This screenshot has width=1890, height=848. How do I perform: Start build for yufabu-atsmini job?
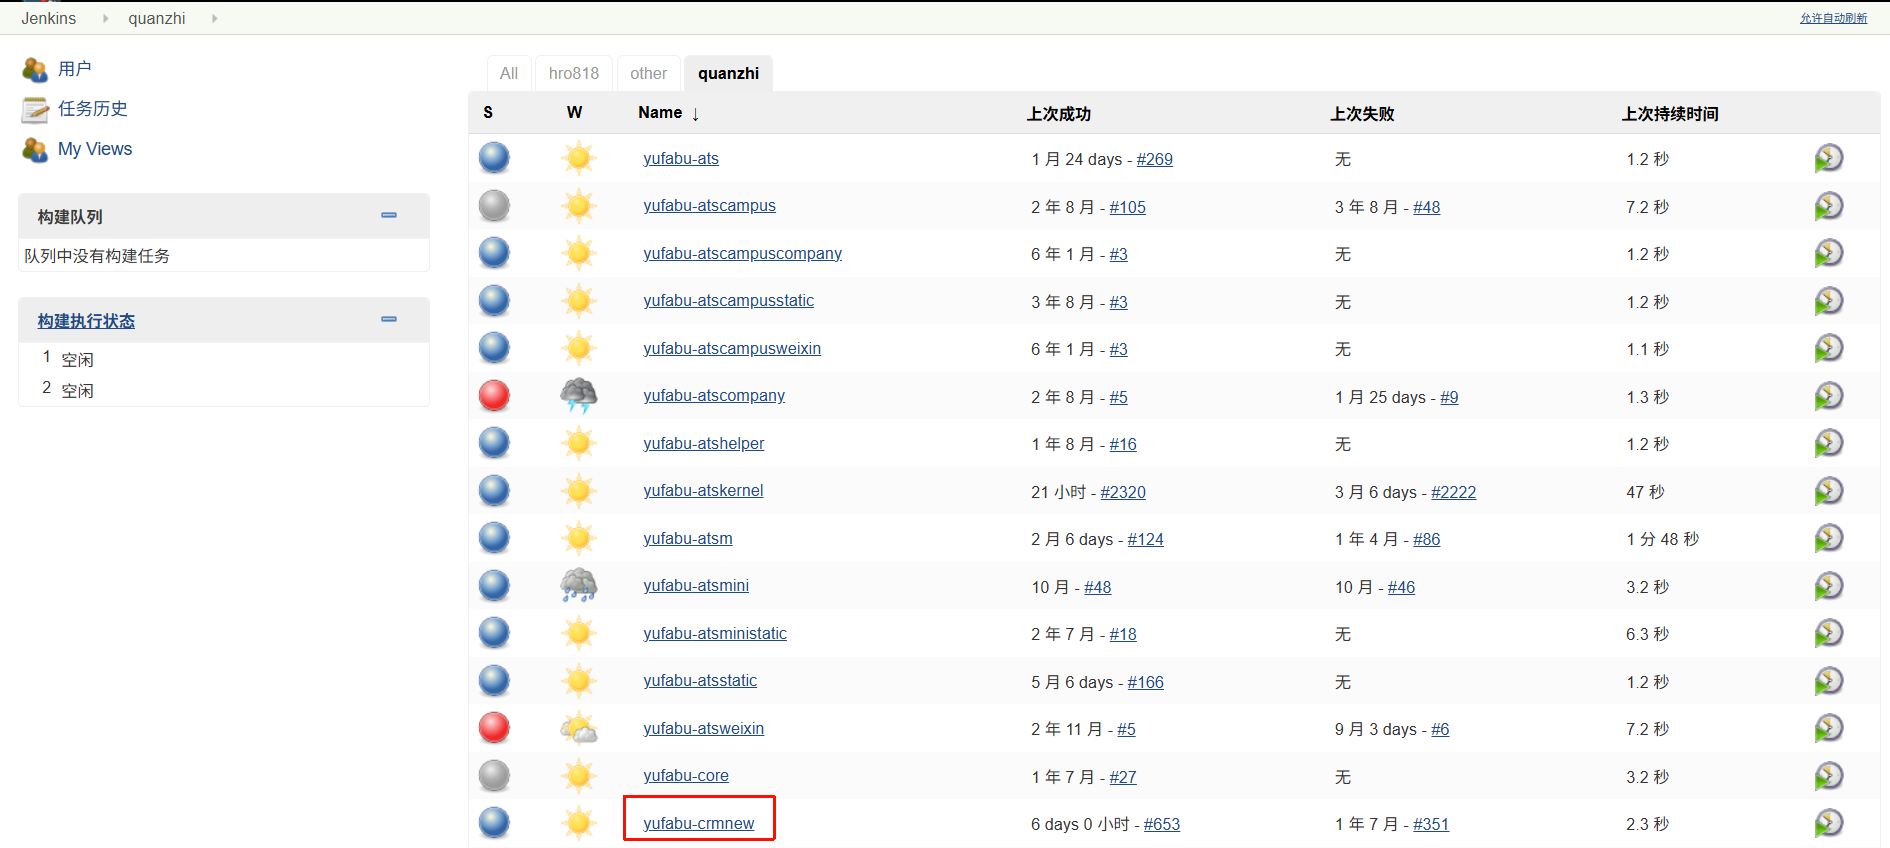tap(1828, 586)
